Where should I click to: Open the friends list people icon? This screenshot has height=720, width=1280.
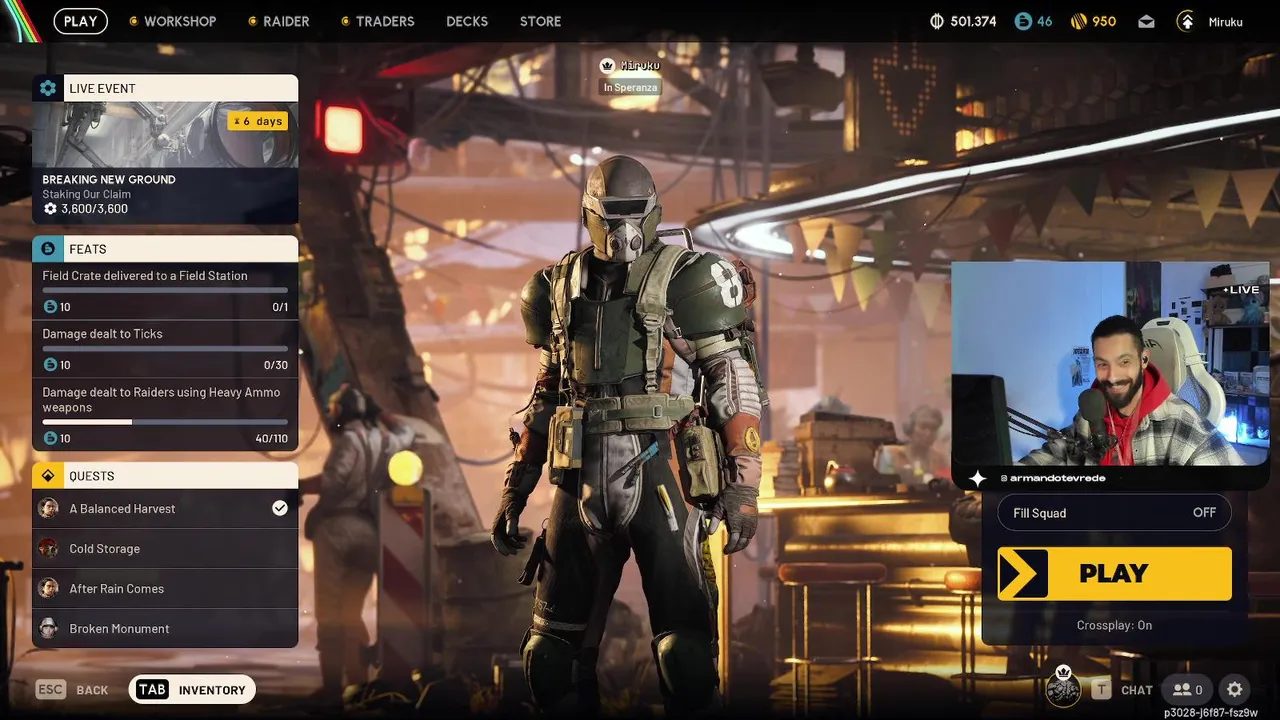[1187, 690]
